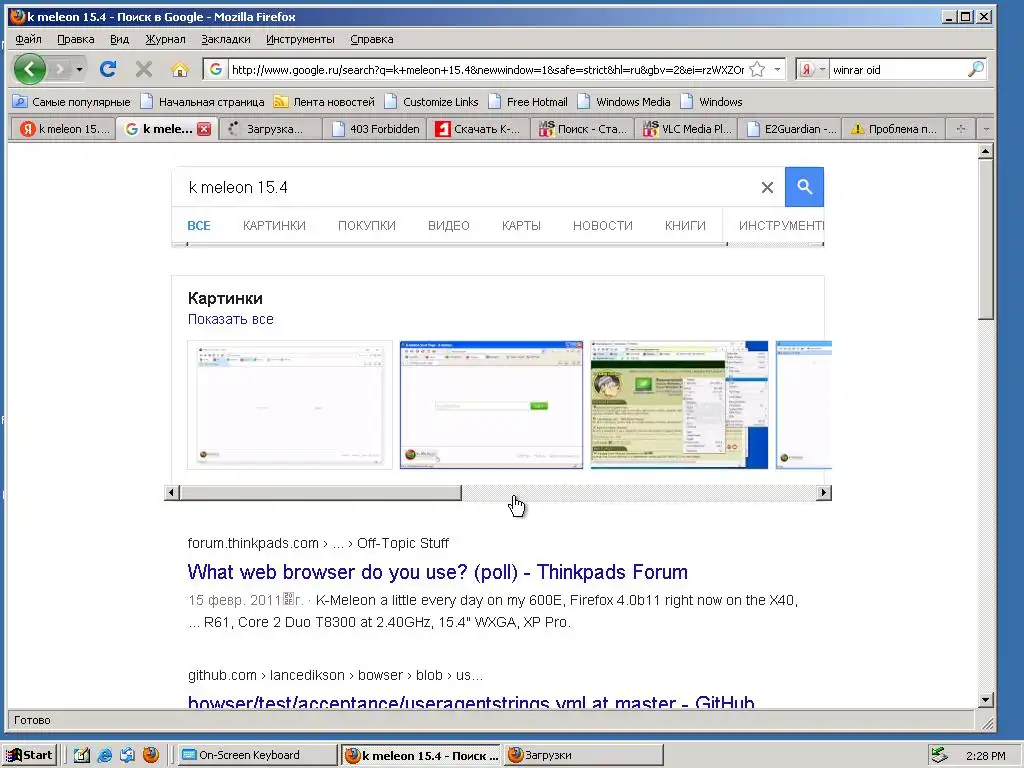
Task: Open the Файл menu
Action: pos(28,39)
